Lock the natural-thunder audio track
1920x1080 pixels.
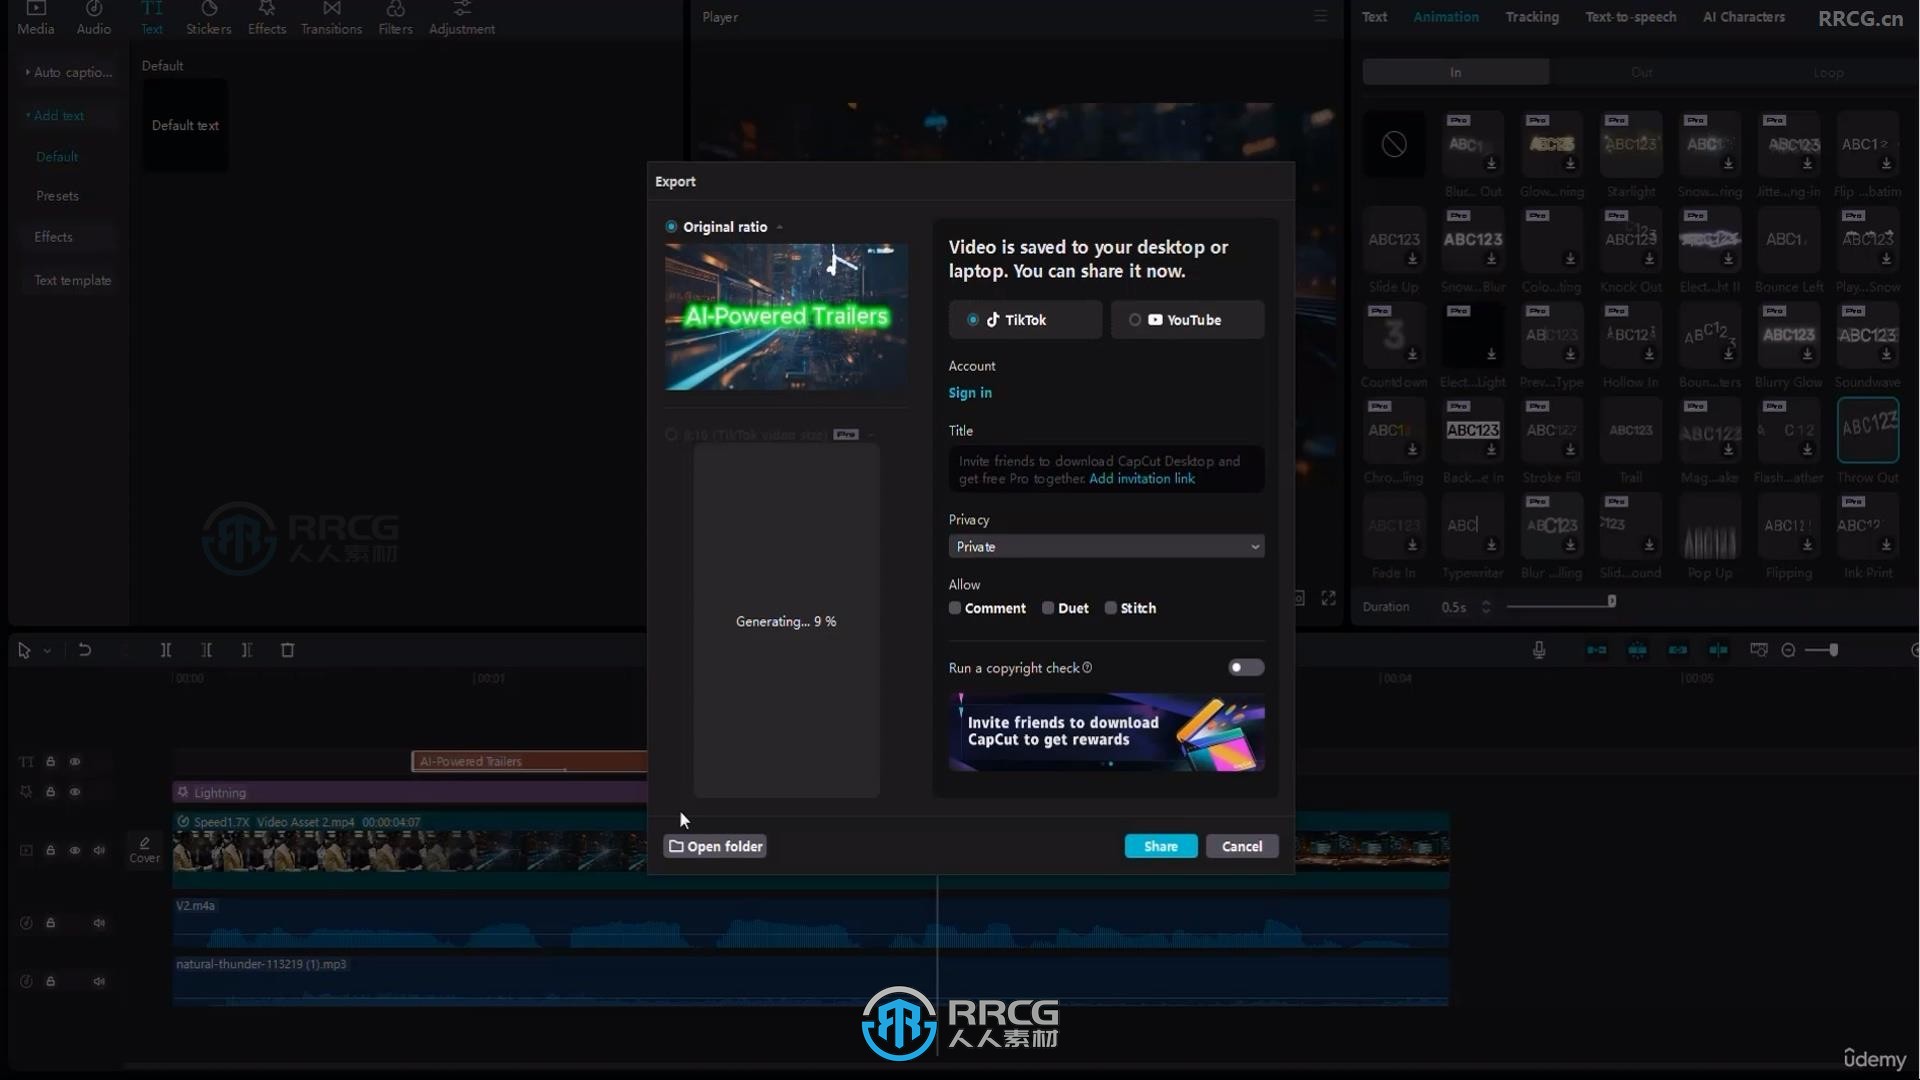click(x=50, y=982)
